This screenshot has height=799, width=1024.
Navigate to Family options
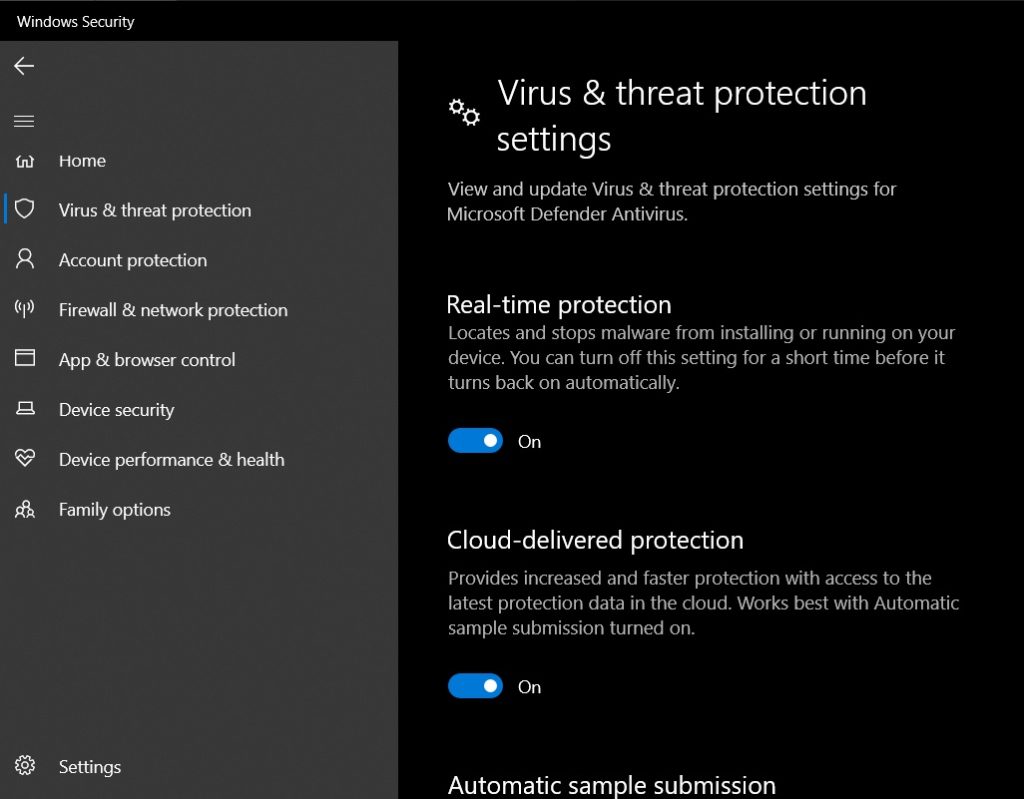click(114, 509)
